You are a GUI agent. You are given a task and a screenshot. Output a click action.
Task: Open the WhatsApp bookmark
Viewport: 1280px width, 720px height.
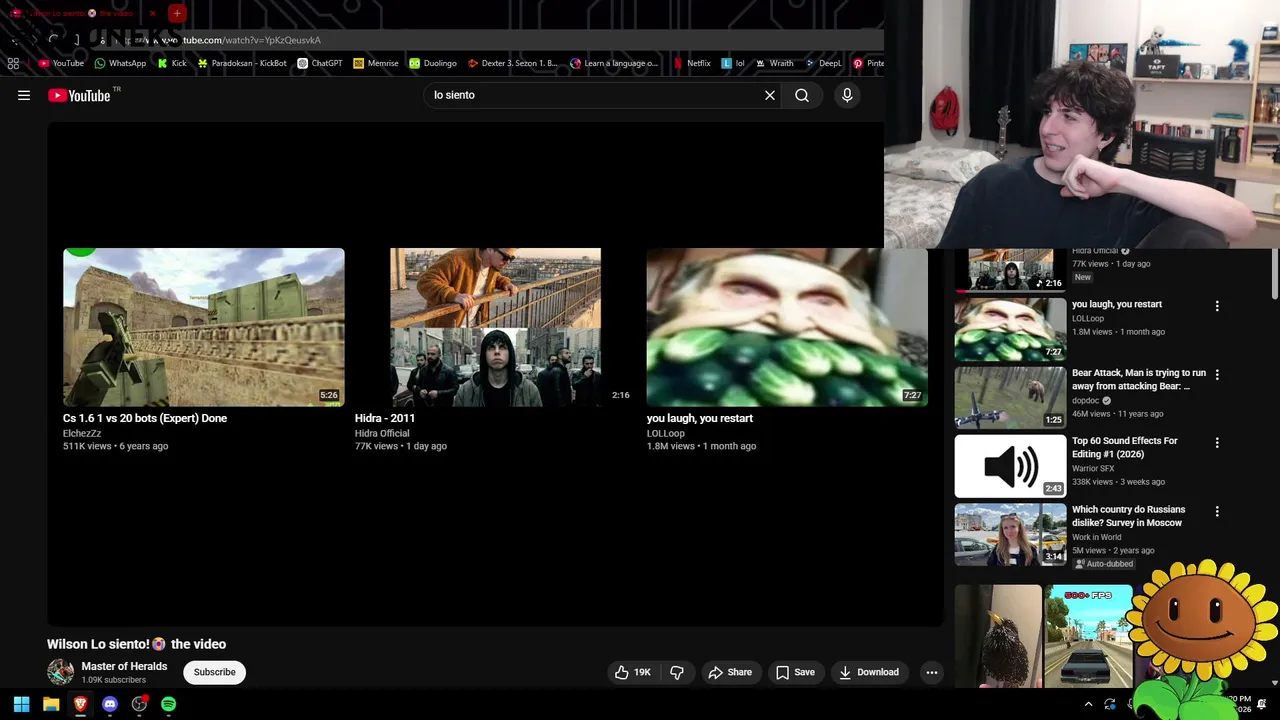[120, 63]
